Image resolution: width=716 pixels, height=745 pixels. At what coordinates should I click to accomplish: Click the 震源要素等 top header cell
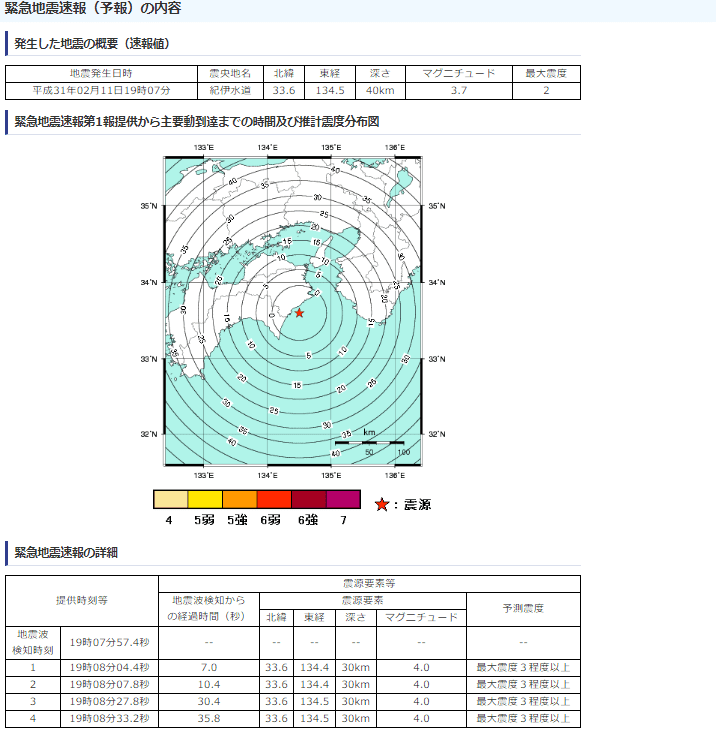coord(369,583)
